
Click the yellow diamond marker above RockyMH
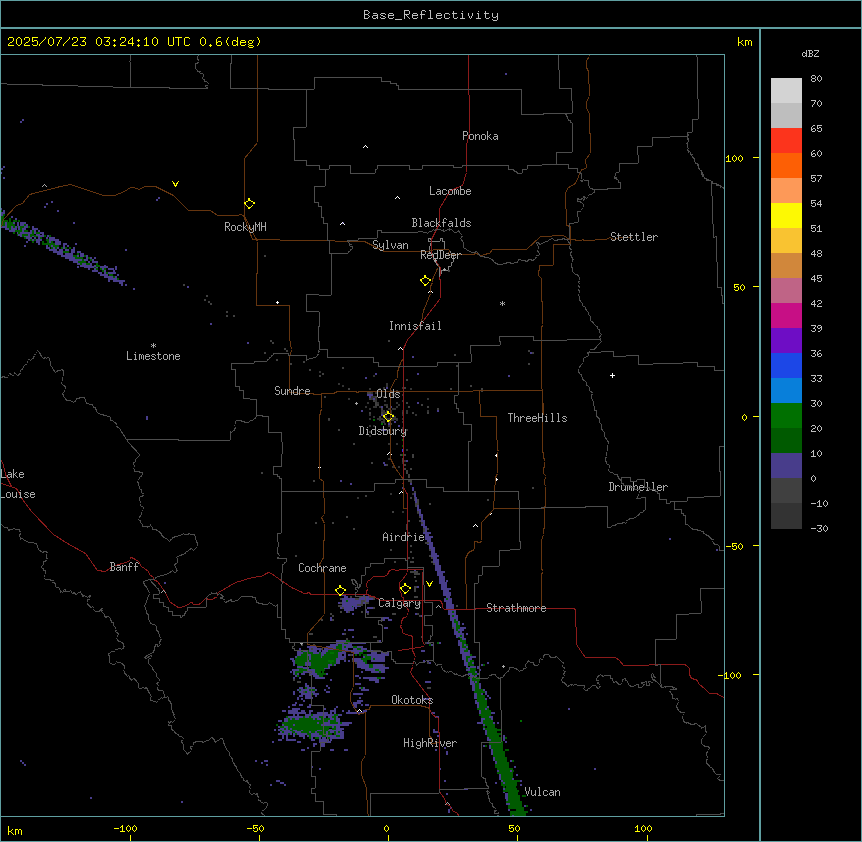pyautogui.click(x=249, y=203)
